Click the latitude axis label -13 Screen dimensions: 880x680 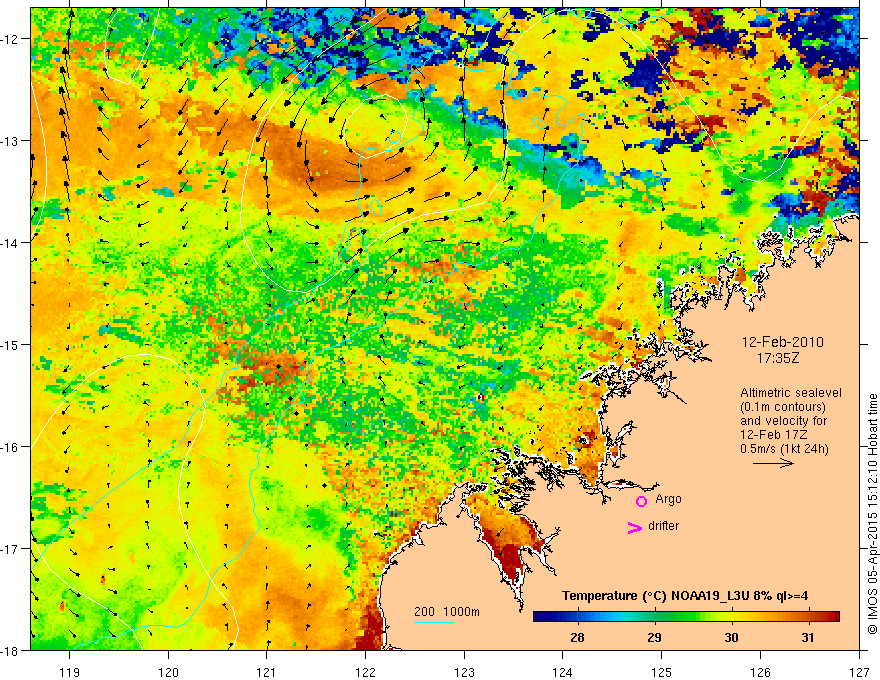tap(10, 141)
